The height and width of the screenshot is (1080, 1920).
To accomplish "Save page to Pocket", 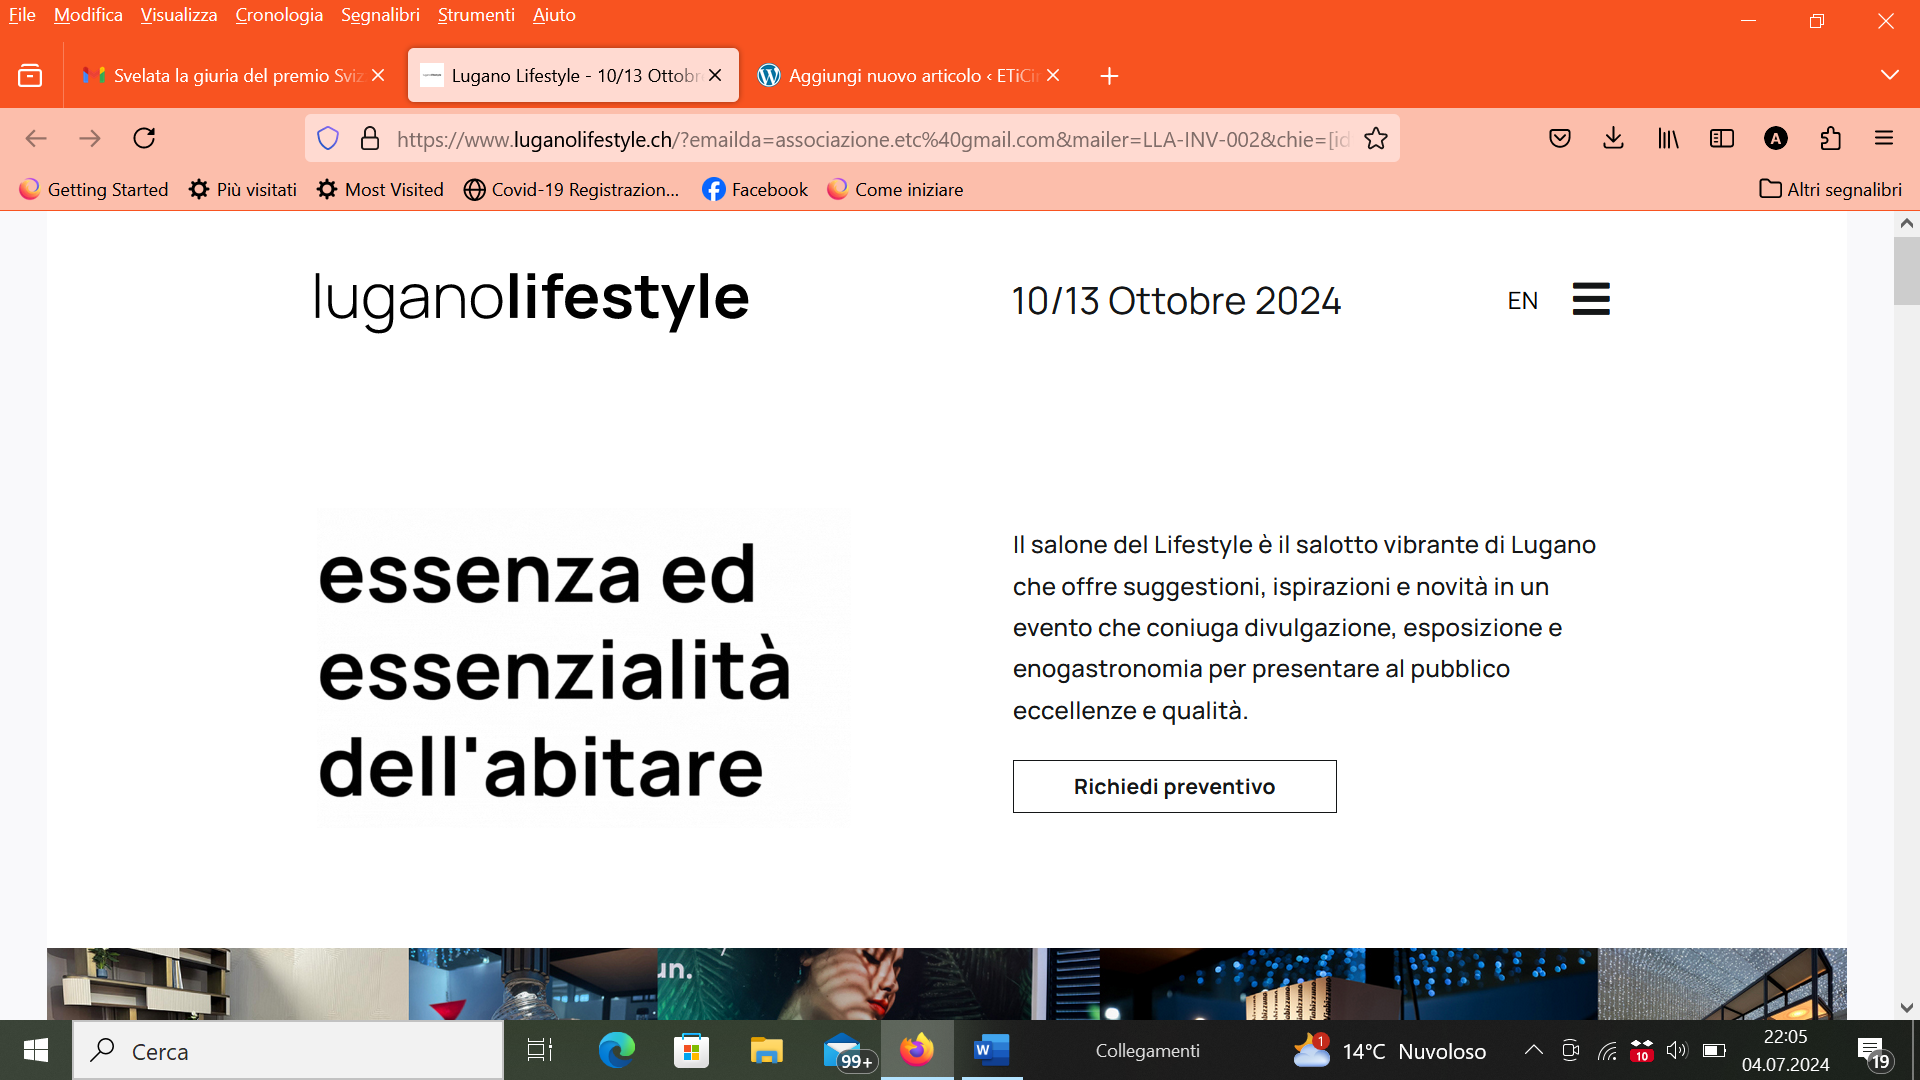I will pyautogui.click(x=1560, y=139).
